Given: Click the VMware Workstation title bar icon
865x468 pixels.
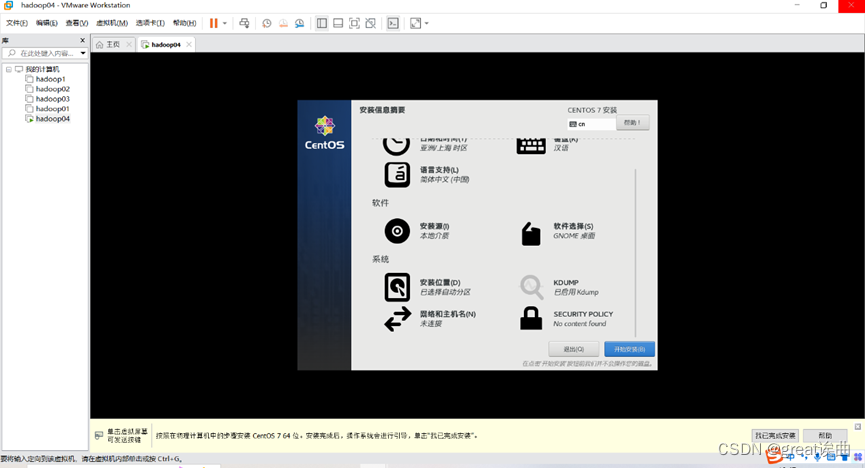Looking at the screenshot, I should click(8, 6).
